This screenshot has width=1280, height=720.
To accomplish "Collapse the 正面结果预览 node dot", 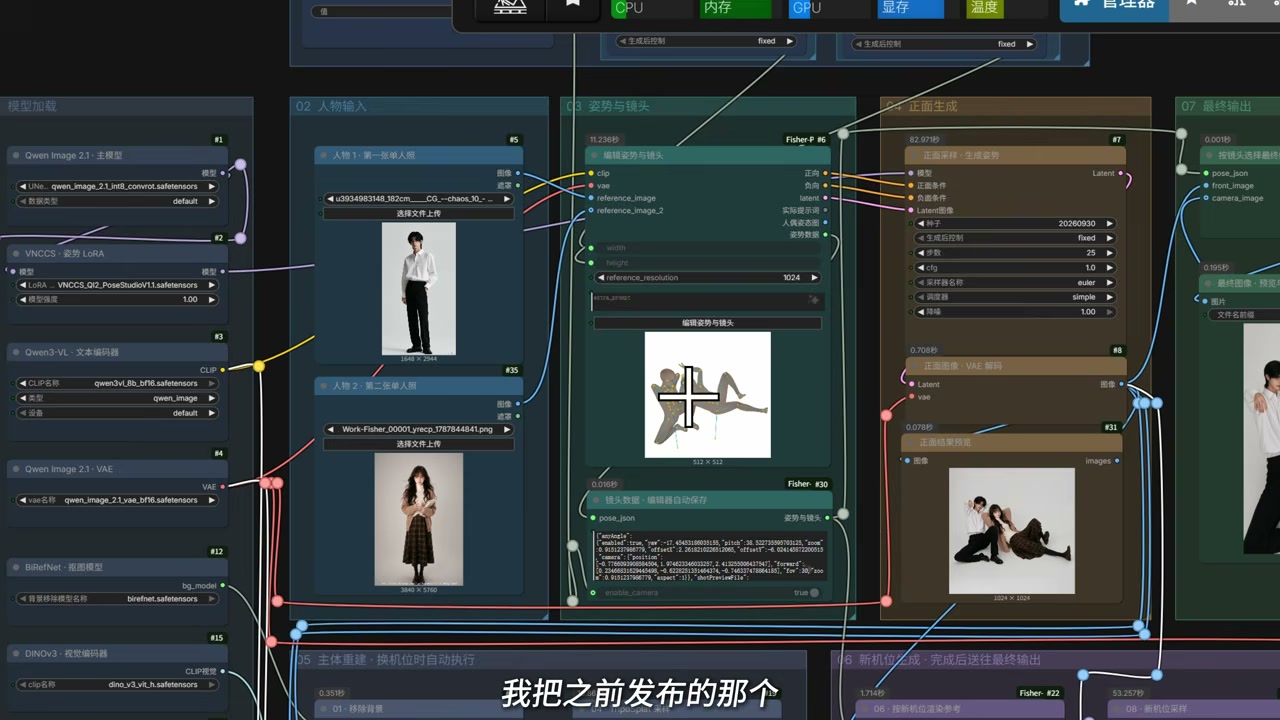I will (910, 443).
